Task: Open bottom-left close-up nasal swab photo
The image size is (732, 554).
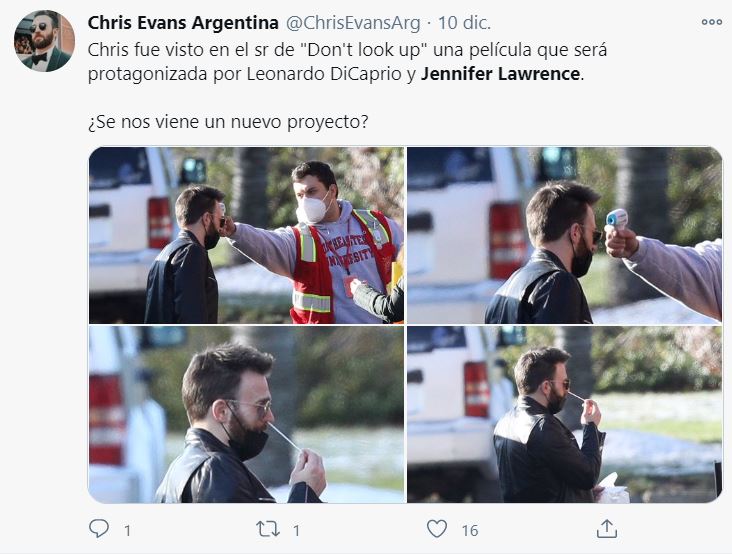Action: (x=246, y=414)
